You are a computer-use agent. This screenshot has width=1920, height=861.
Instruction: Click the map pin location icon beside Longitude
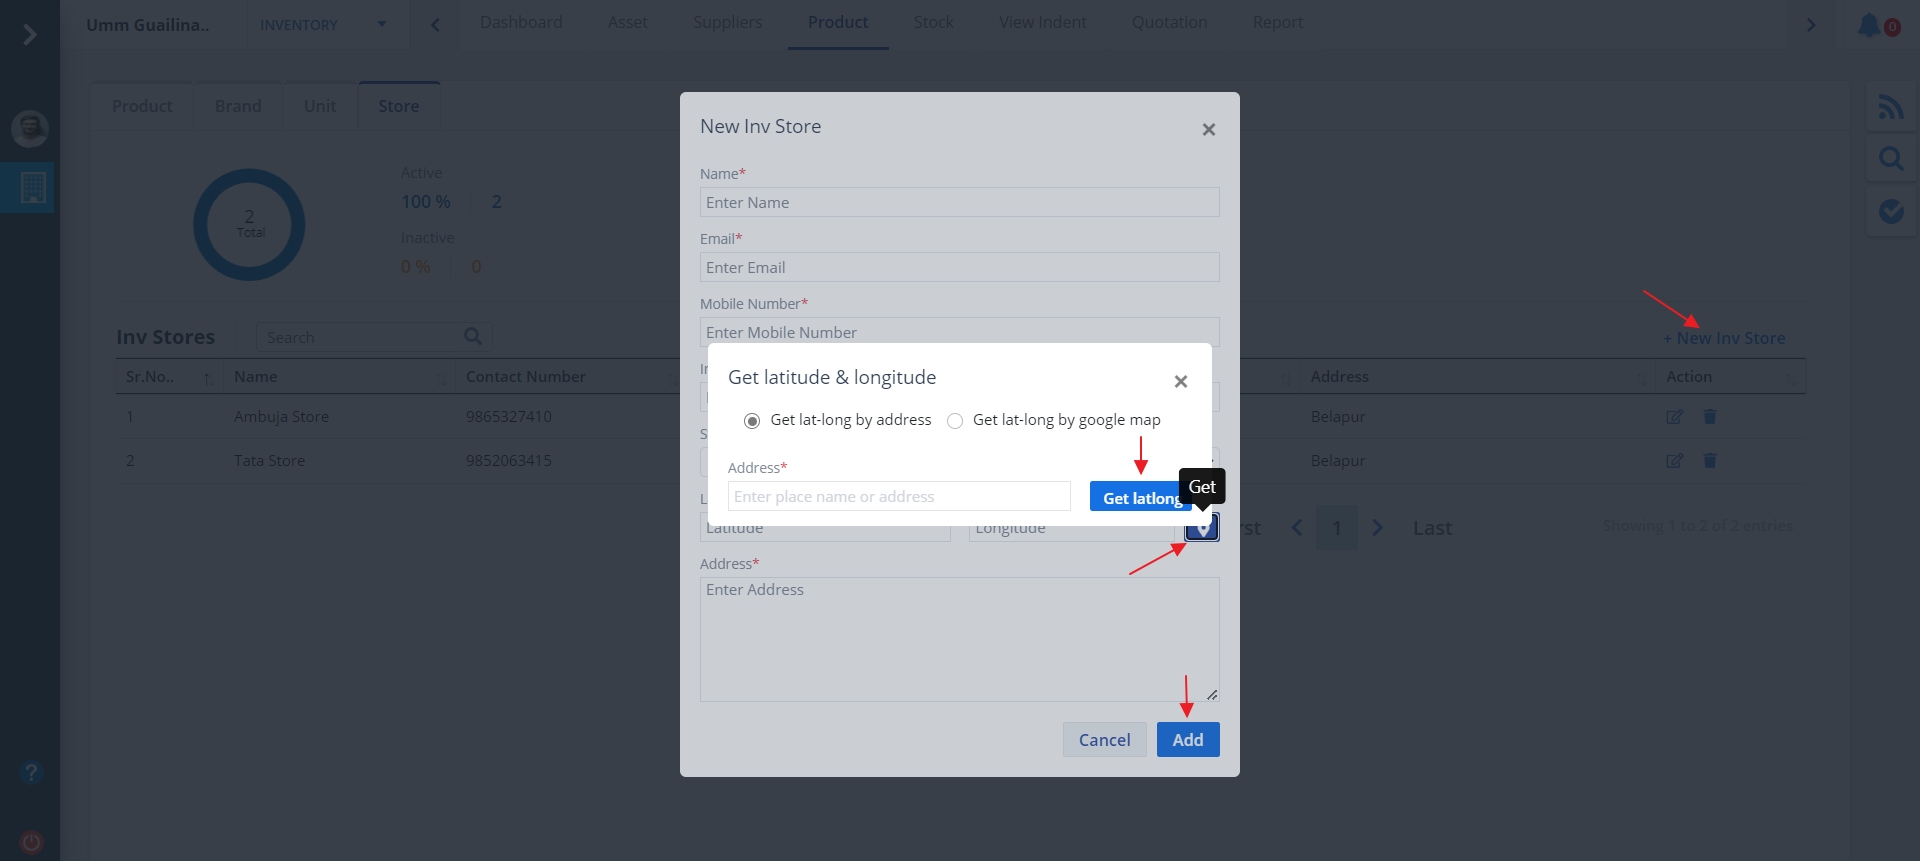(1202, 527)
